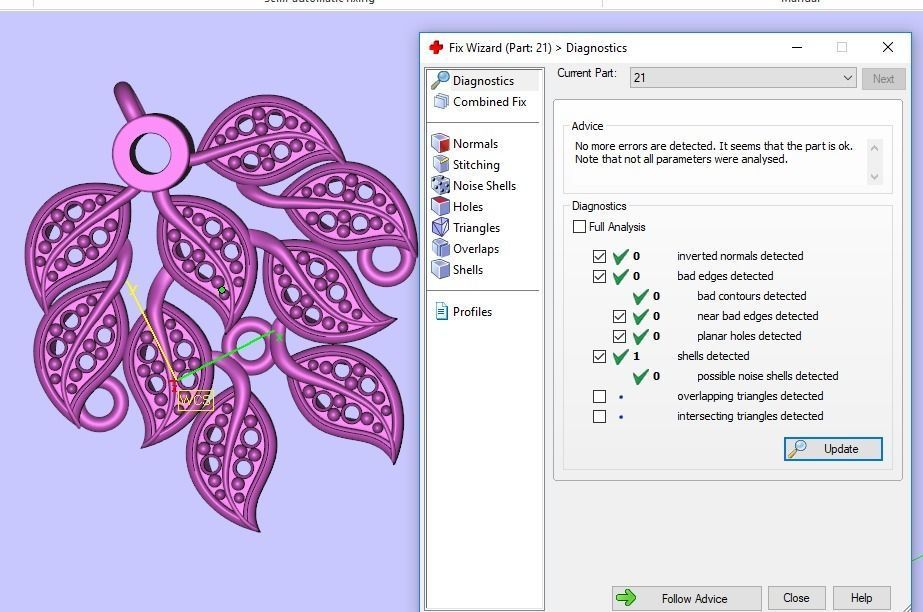This screenshot has width=923, height=612.
Task: Click the Close button at the bottom
Action: coord(796,598)
